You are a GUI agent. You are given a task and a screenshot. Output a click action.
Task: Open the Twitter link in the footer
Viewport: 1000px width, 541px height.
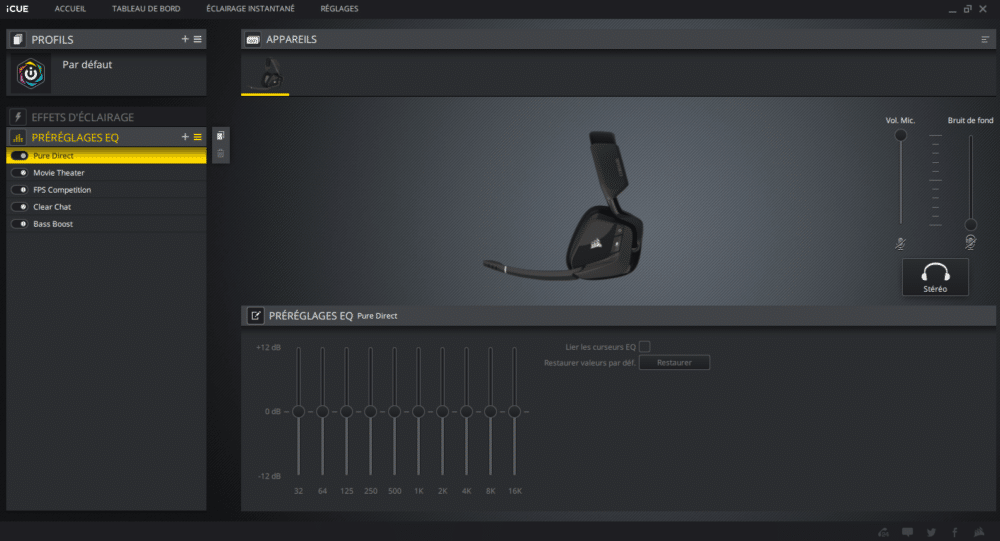931,532
